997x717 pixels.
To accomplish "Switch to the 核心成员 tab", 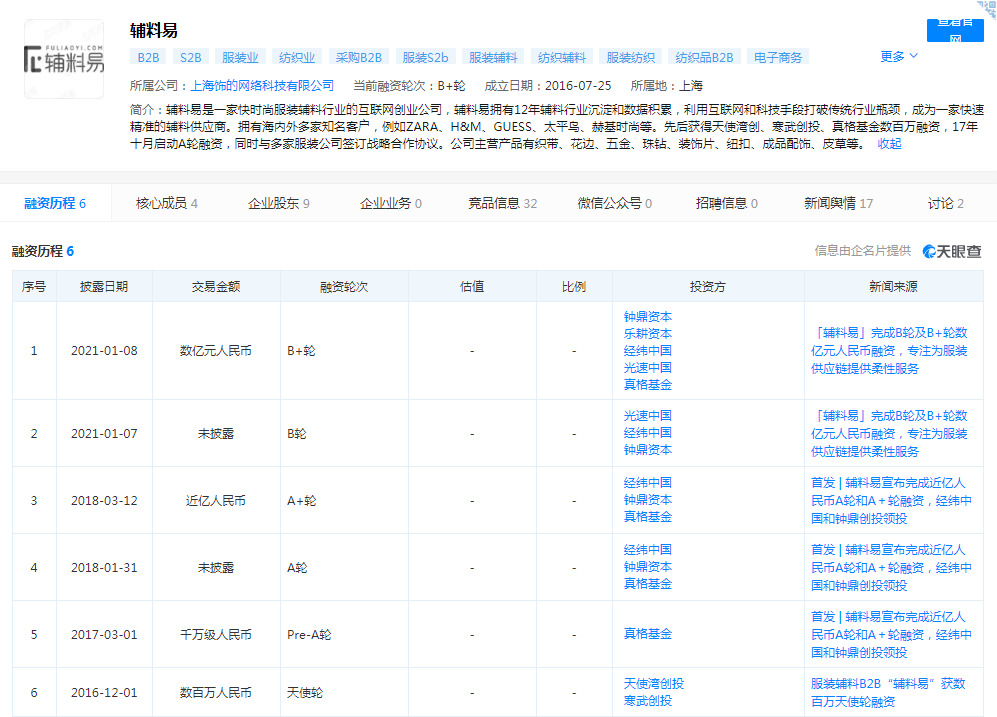I will (167, 203).
